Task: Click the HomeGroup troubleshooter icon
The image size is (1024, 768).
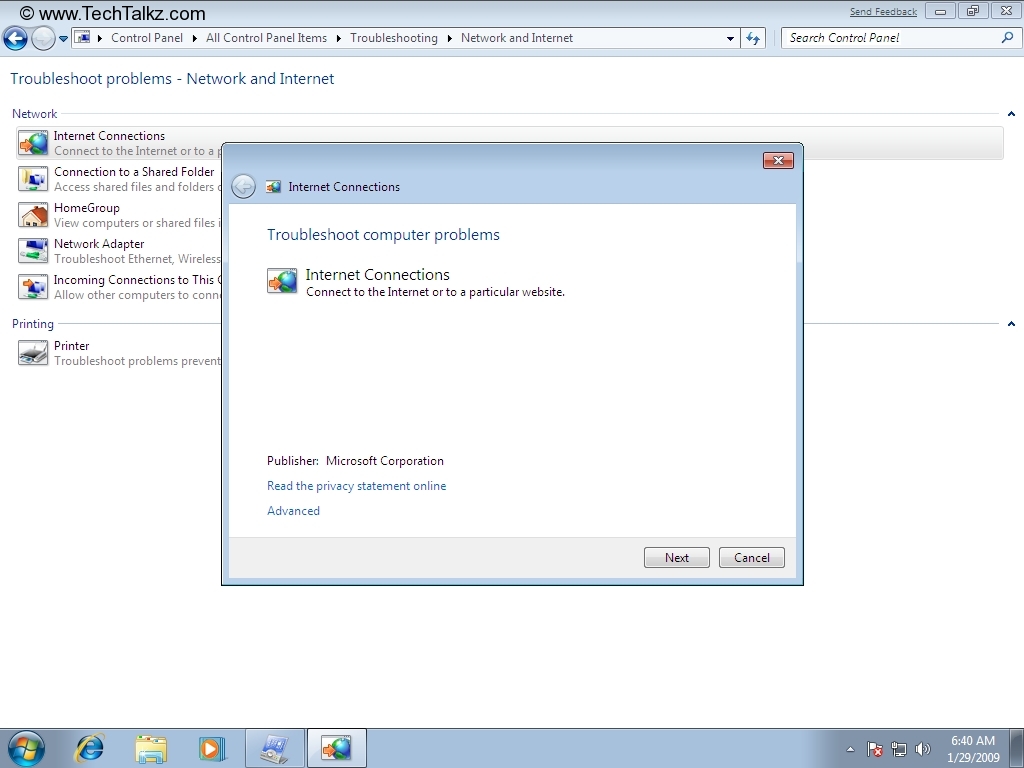Action: (33, 215)
